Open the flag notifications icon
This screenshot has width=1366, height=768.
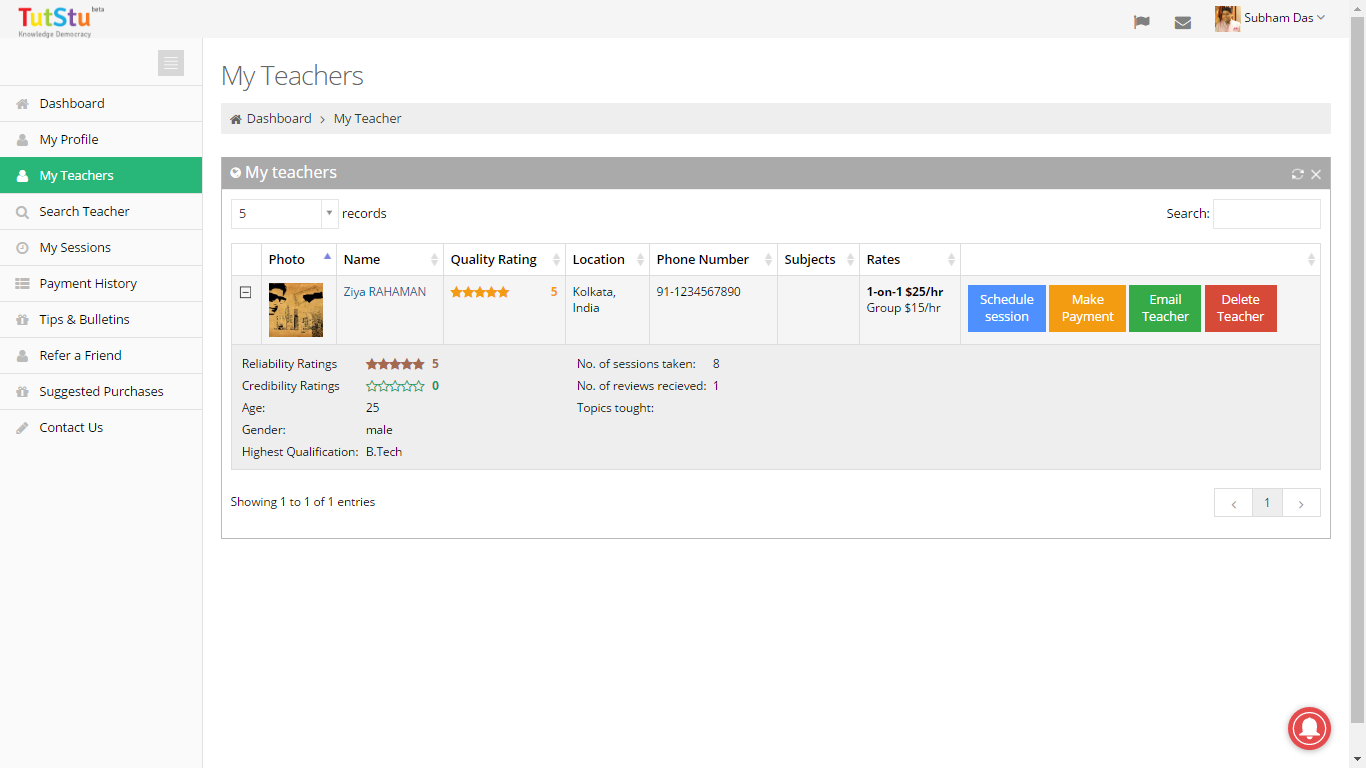(1141, 22)
